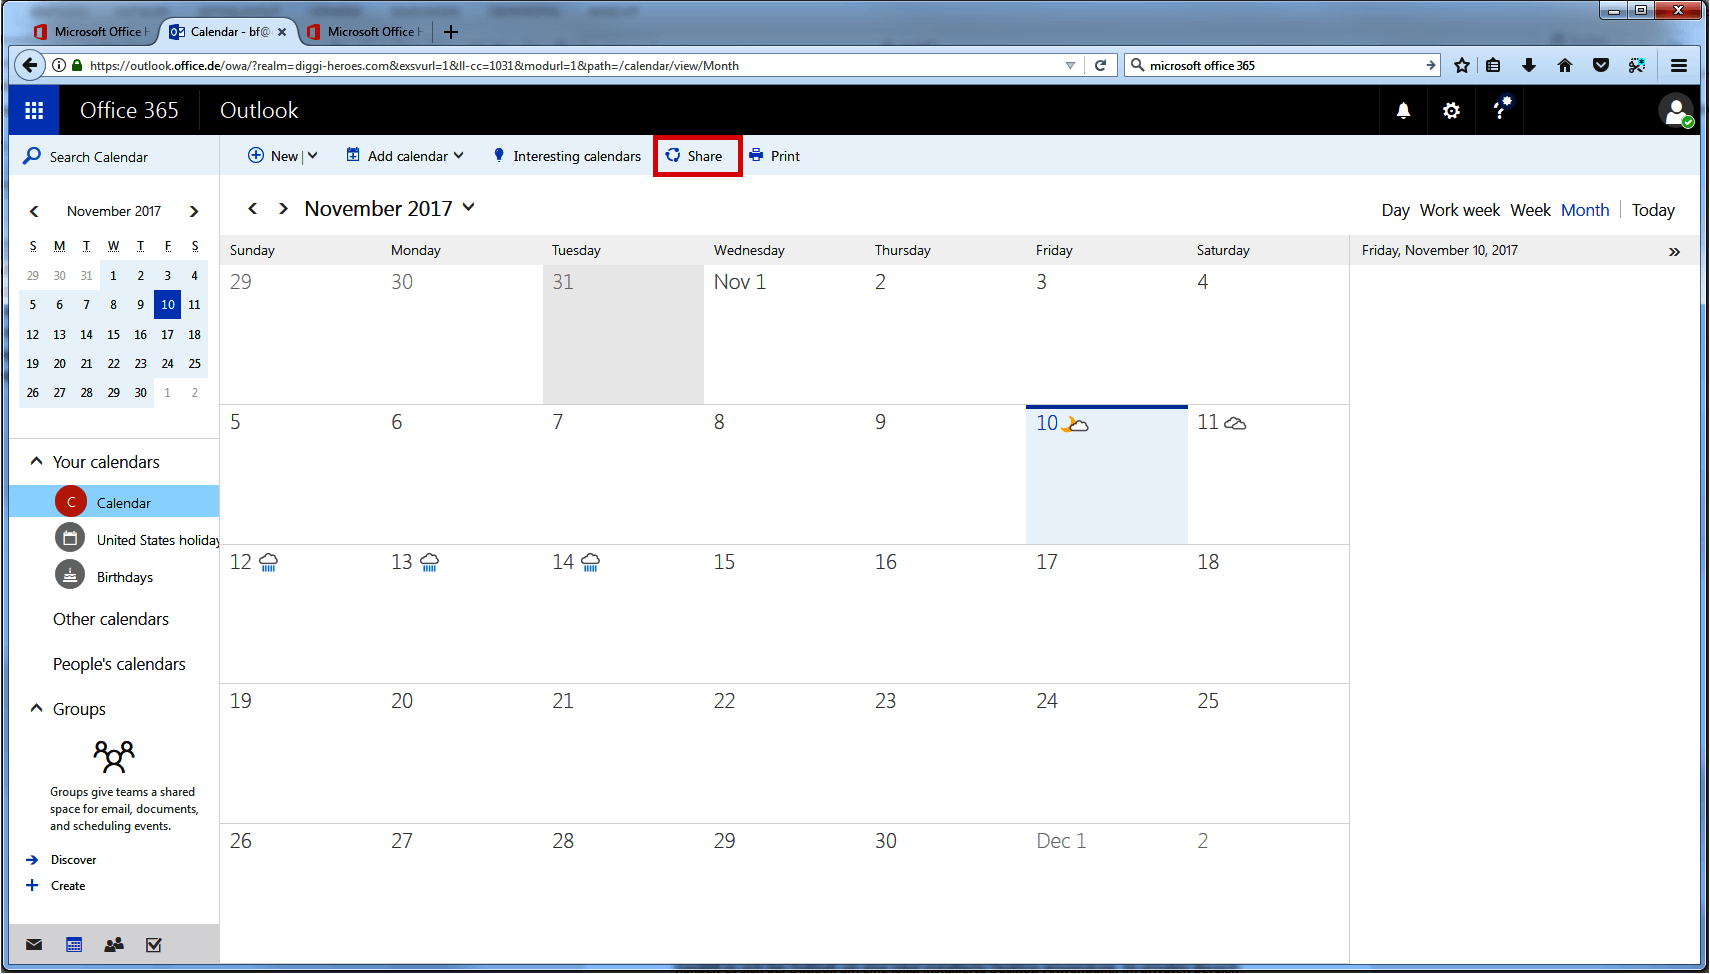
Task: Open the notifications bell
Action: click(x=1403, y=110)
